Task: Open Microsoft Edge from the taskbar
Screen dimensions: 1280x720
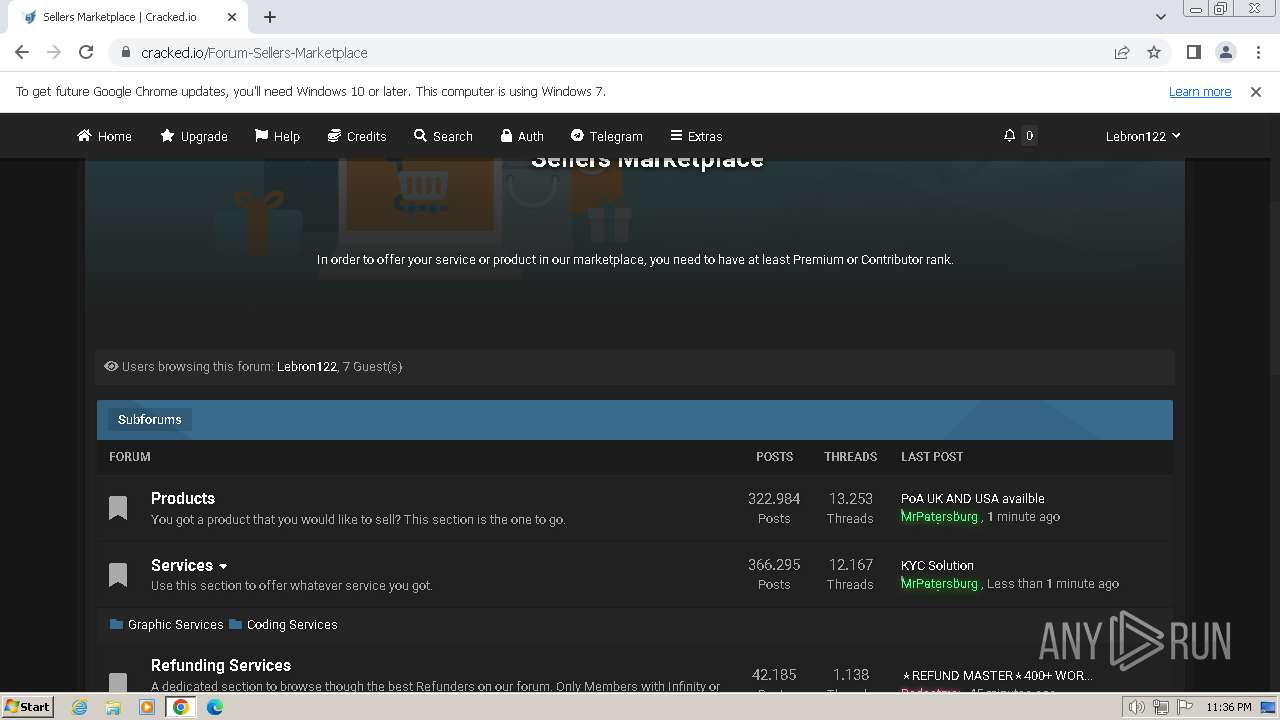Action: [x=215, y=707]
